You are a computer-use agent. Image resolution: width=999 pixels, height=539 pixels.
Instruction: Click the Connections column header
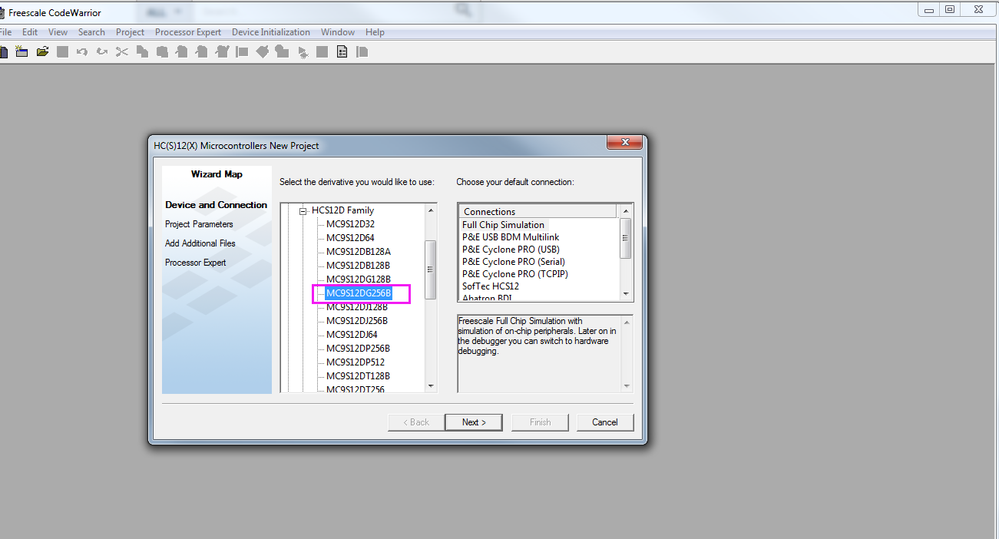click(538, 212)
